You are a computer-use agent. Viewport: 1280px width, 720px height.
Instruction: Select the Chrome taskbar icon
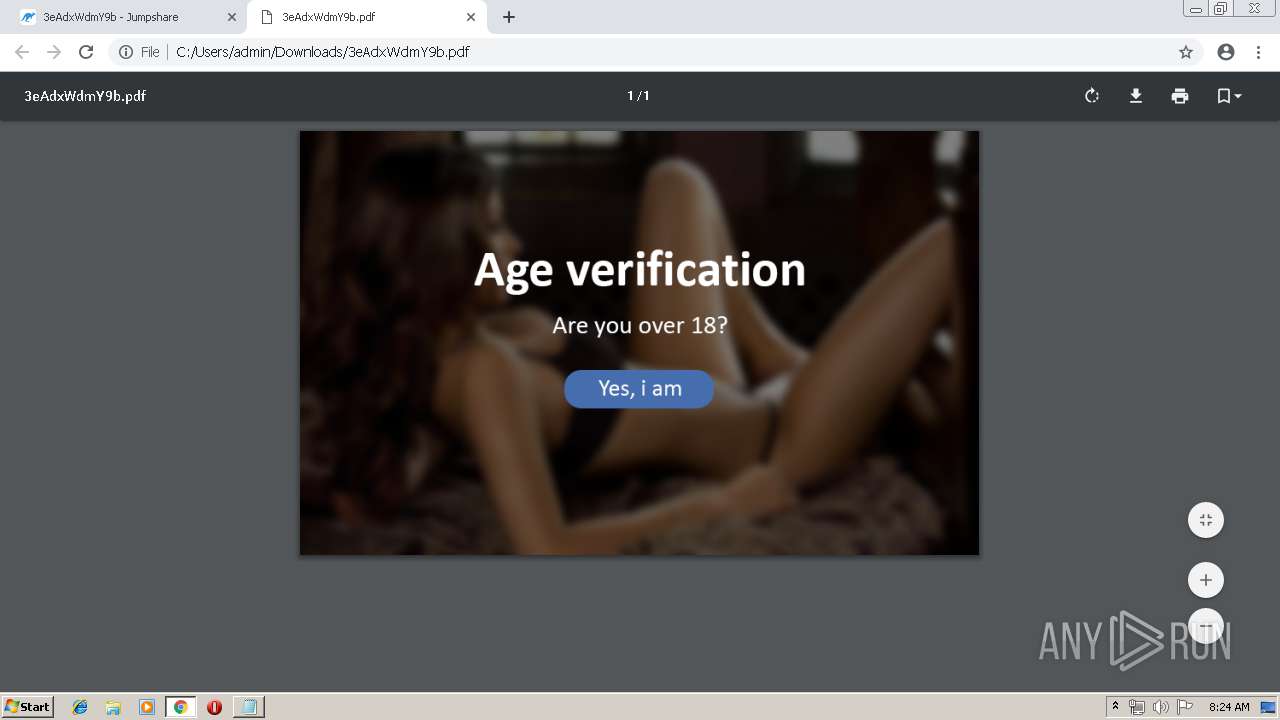pyautogui.click(x=180, y=707)
